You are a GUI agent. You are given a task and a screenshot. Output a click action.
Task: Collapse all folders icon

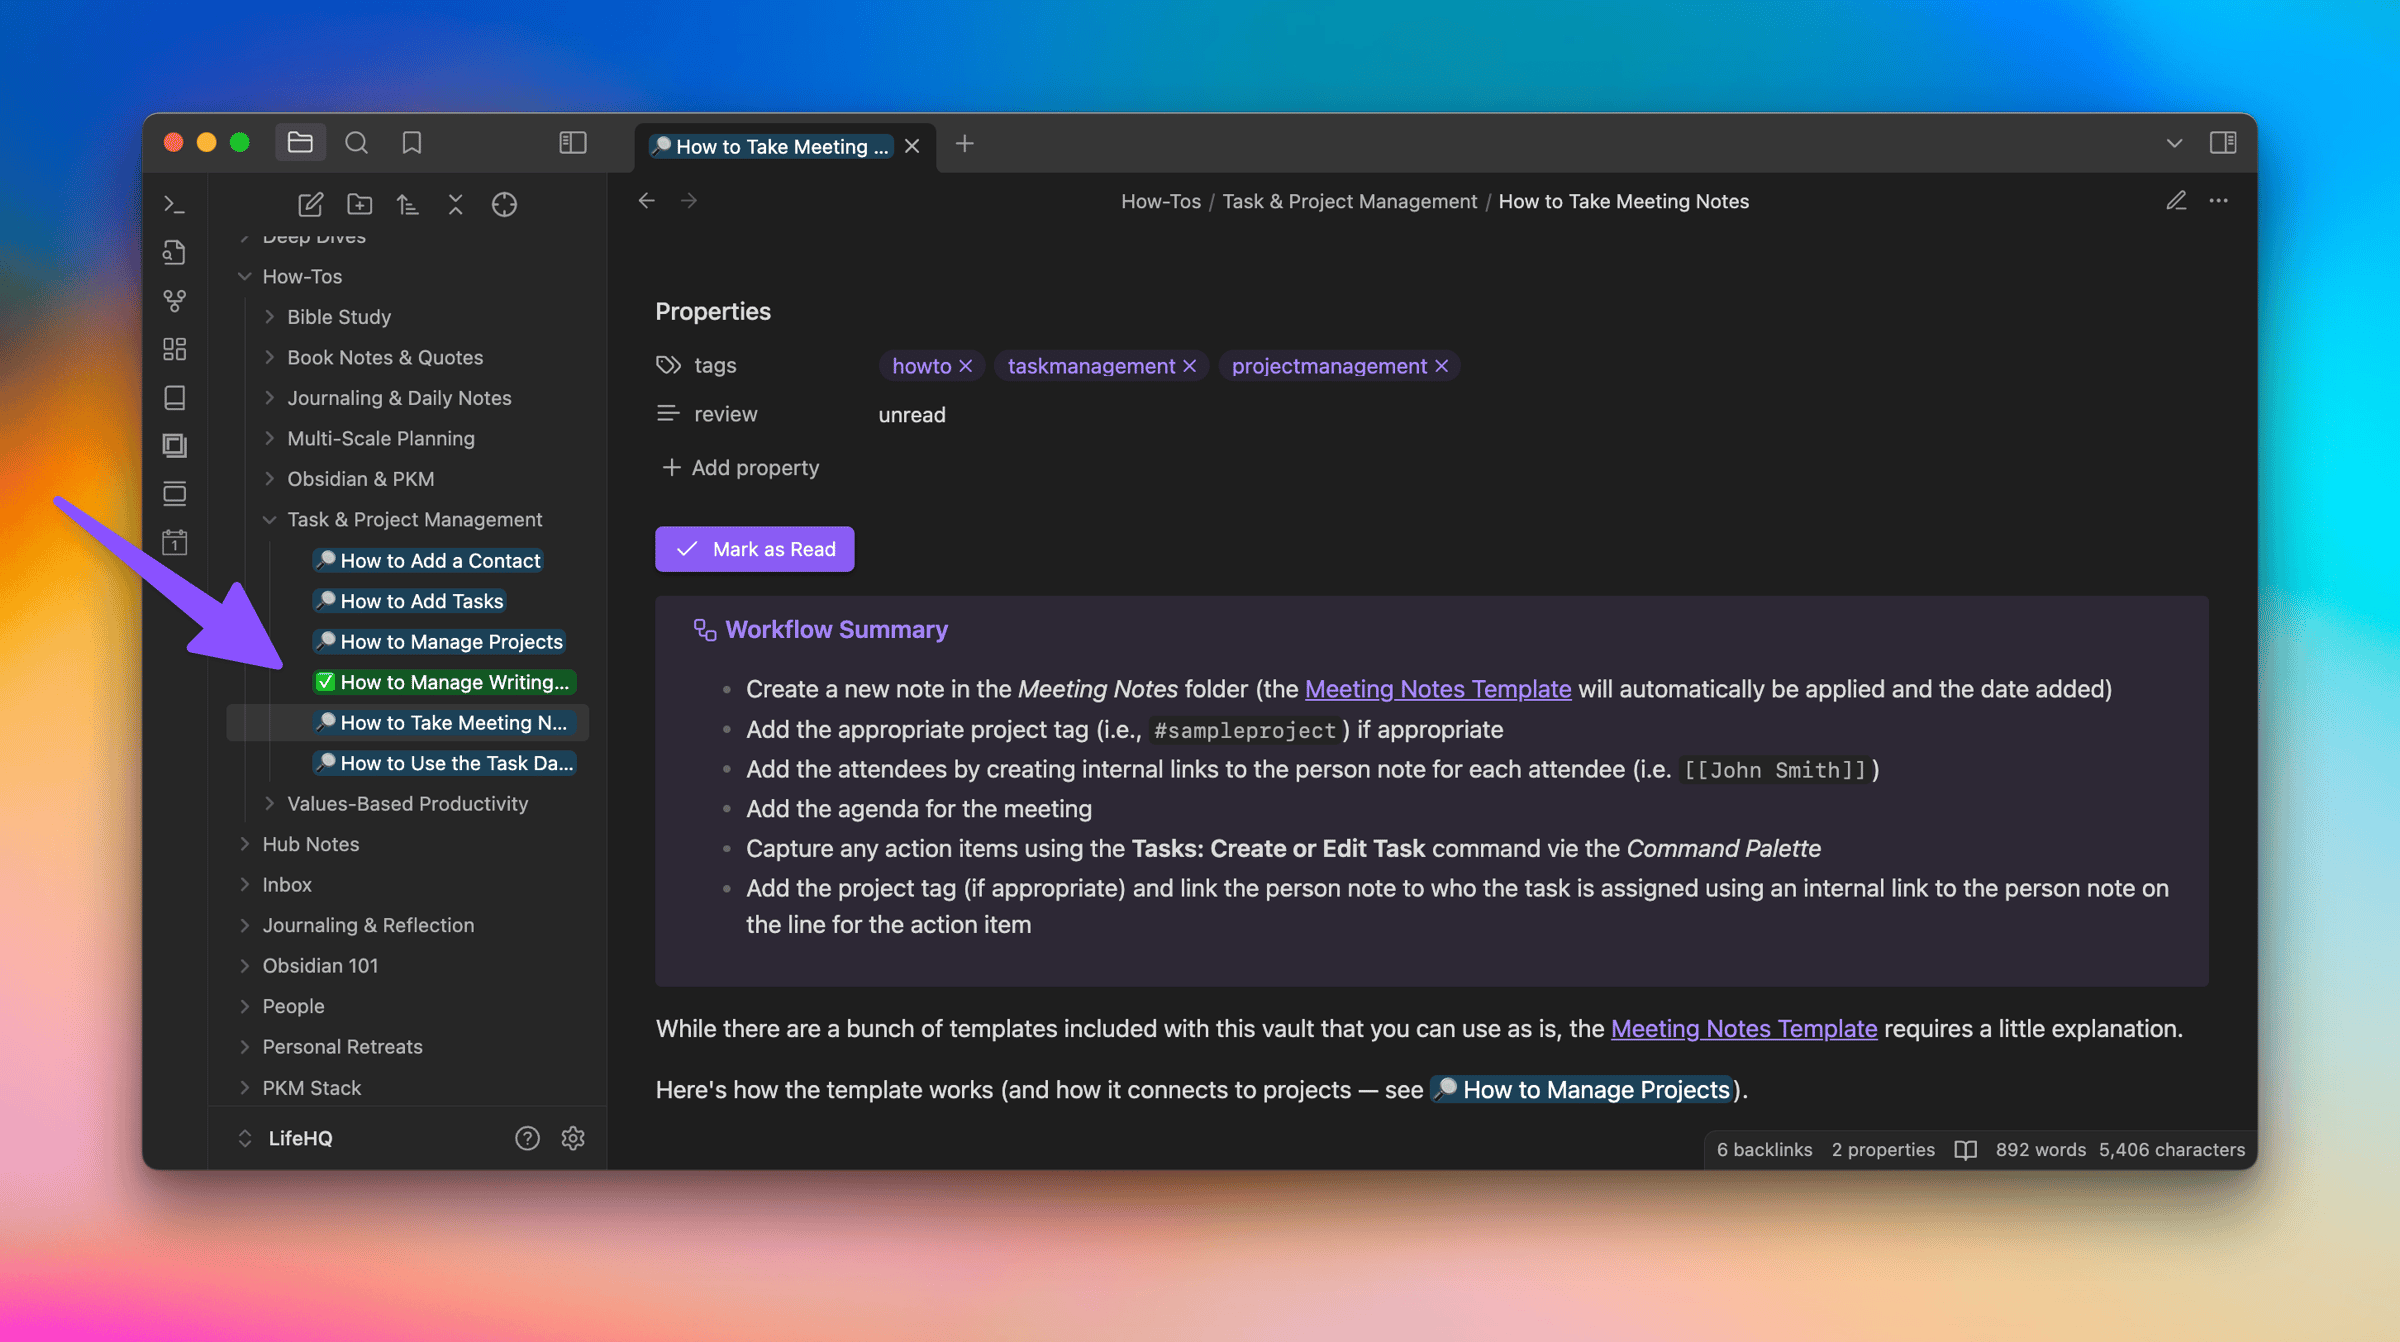pyautogui.click(x=456, y=205)
